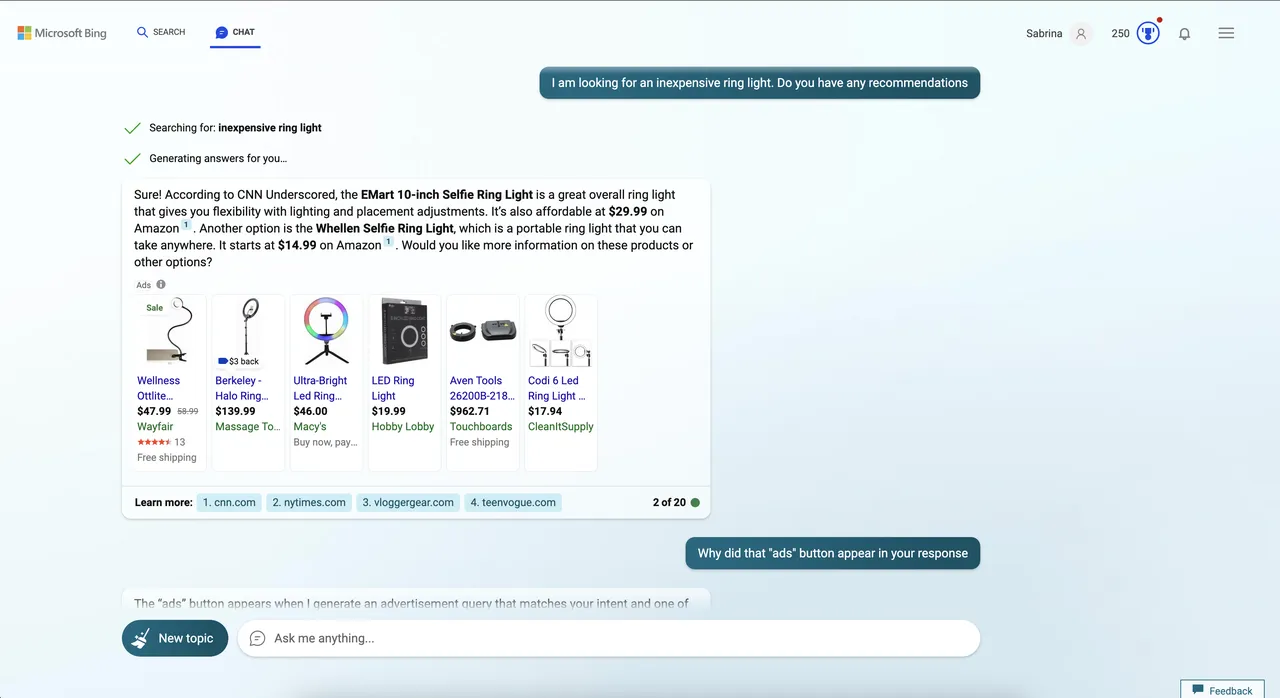The image size is (1280, 698).
Task: Click the Codi 6 Led Ring Light title
Action: (x=557, y=388)
